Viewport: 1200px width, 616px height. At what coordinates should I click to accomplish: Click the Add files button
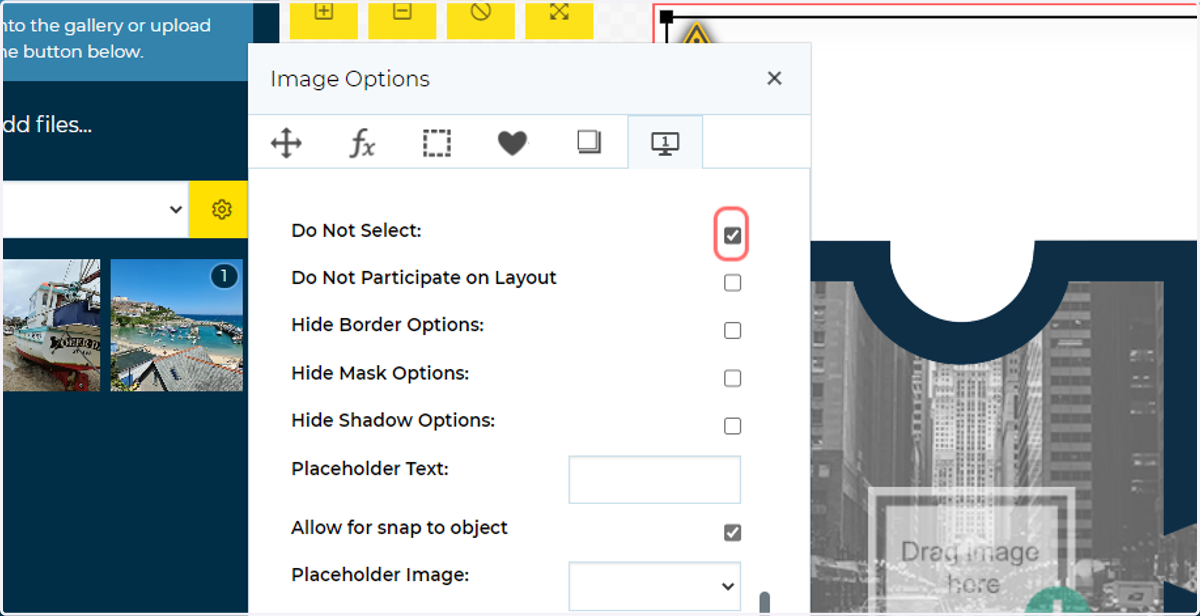(47, 126)
